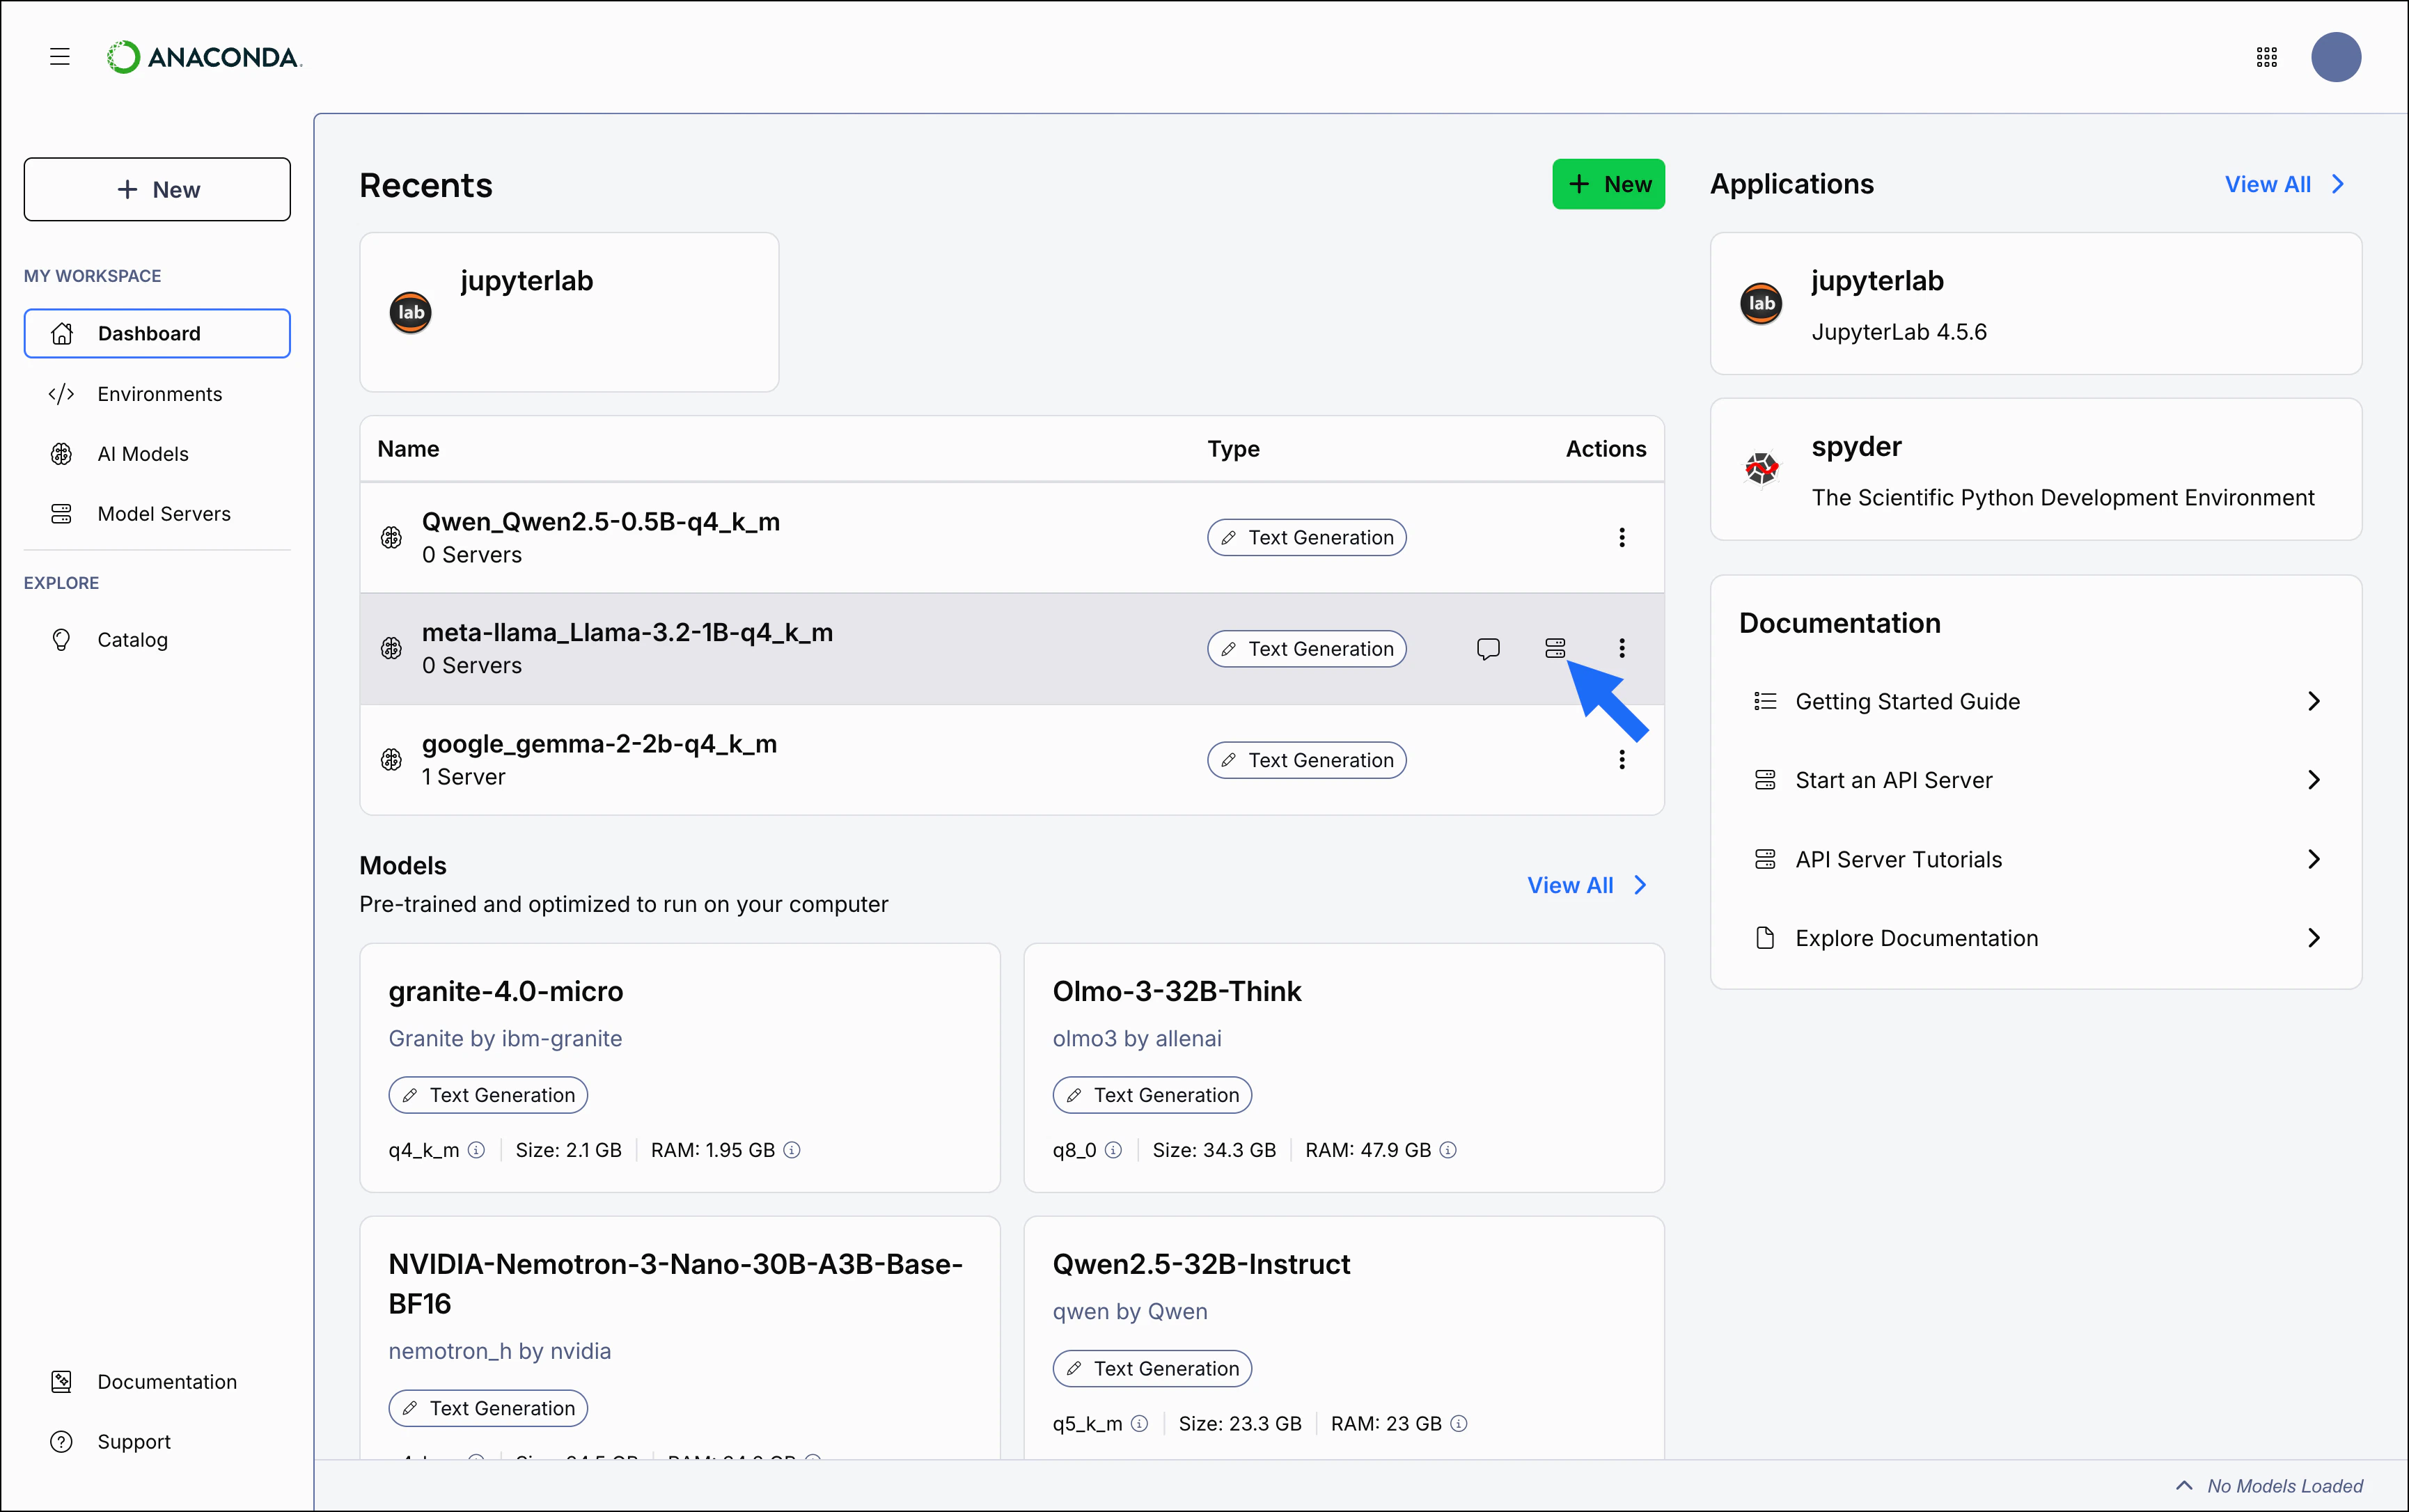Open kebab menu for Qwen_Qwen2.5-0.5B row
Viewport: 2409px width, 1512px height.
point(1621,537)
